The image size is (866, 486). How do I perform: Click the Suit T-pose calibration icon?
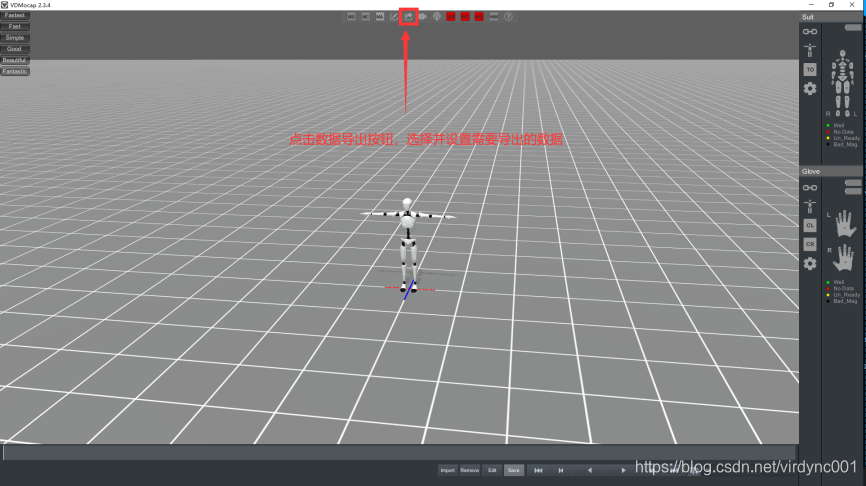click(x=810, y=50)
